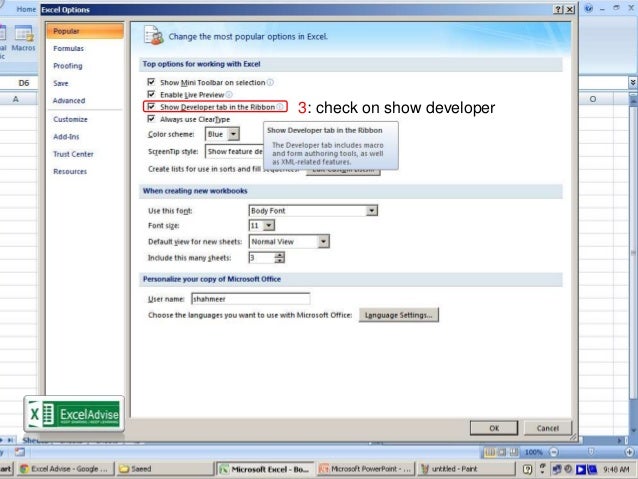The width and height of the screenshot is (638, 479).
Task: Click Normal view icon in Excel status bar
Action: point(490,452)
